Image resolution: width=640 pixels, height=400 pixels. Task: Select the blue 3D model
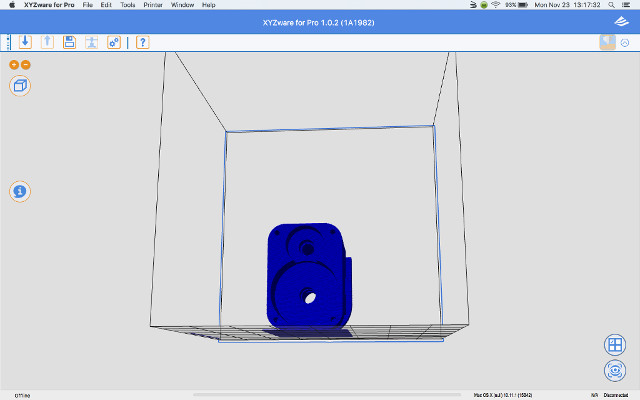(309, 276)
